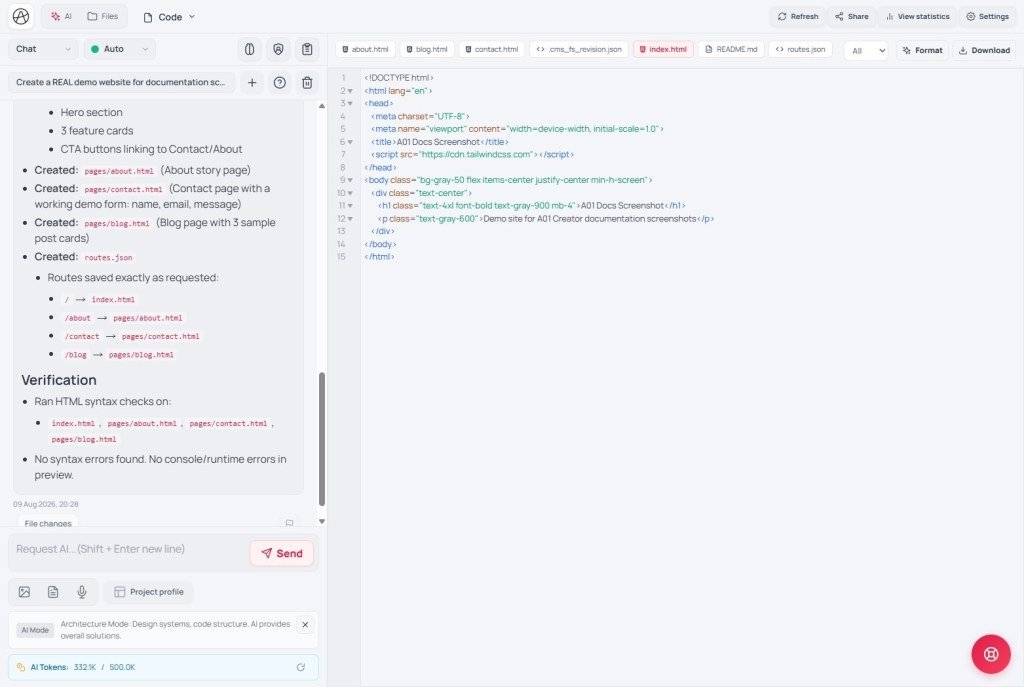
Task: Collapse the title fold on line 6
Action: pos(350,142)
